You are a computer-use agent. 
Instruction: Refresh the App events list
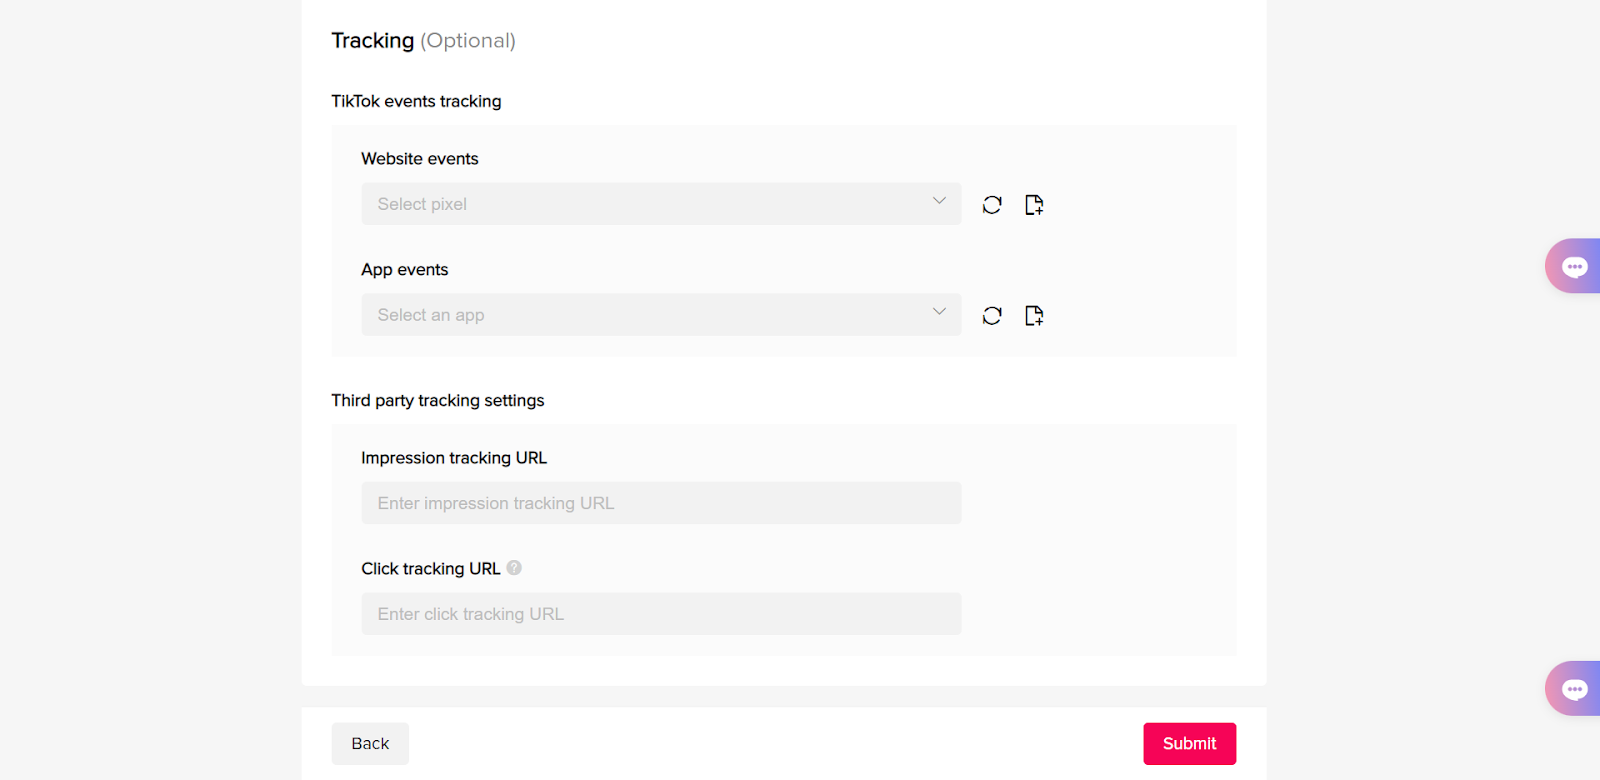point(991,315)
